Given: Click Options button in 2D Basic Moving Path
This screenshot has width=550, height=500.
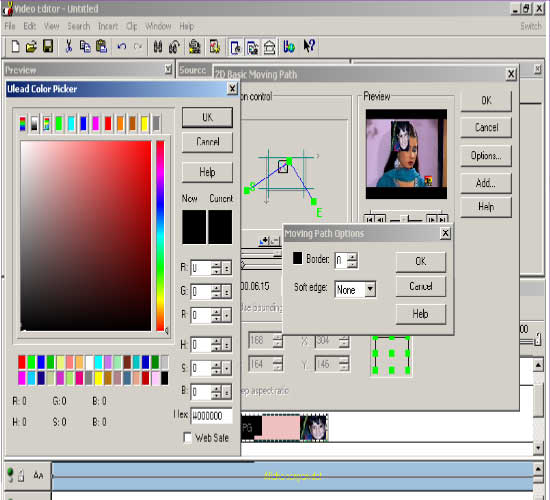Looking at the screenshot, I should tap(486, 156).
